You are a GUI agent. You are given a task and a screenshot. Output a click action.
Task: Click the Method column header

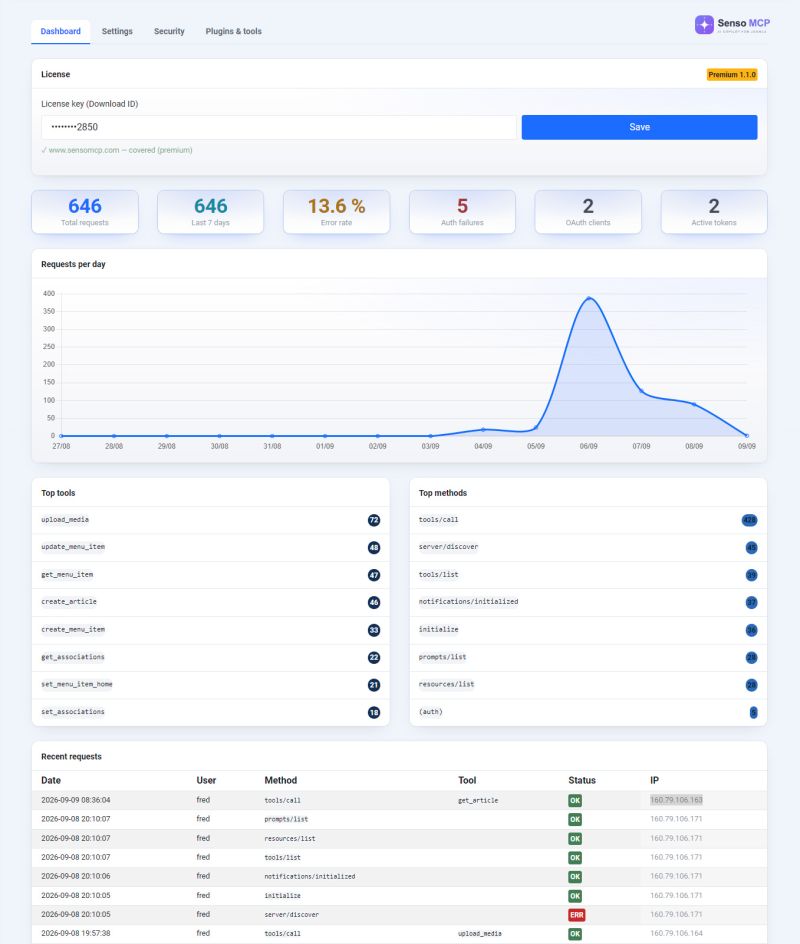click(x=281, y=780)
